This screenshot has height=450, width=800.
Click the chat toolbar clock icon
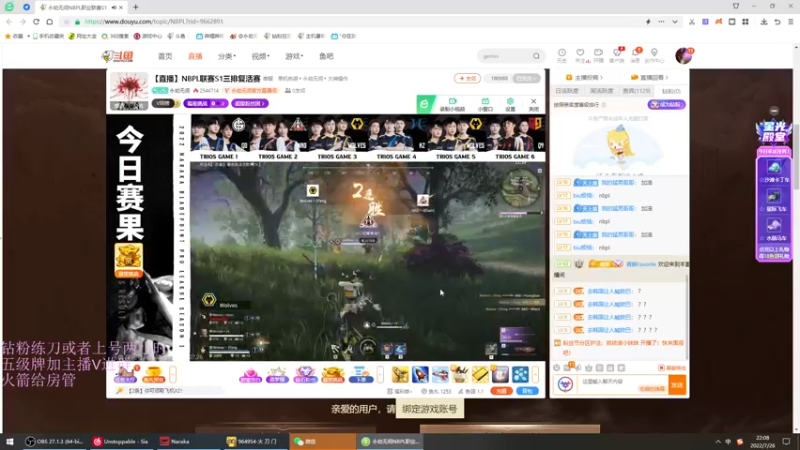[557, 368]
